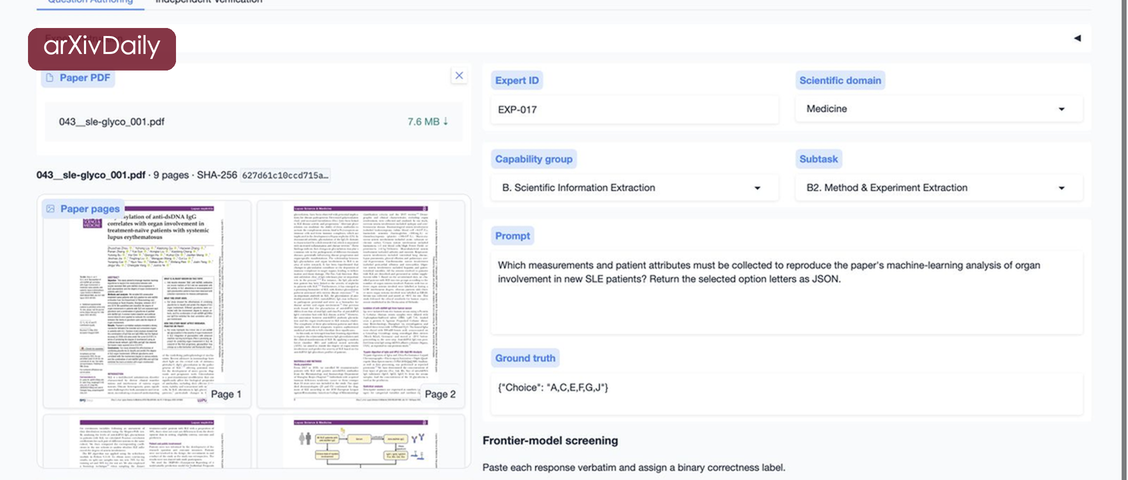1128x480 pixels.
Task: Close the Paper PDF panel with X
Action: pos(459,76)
